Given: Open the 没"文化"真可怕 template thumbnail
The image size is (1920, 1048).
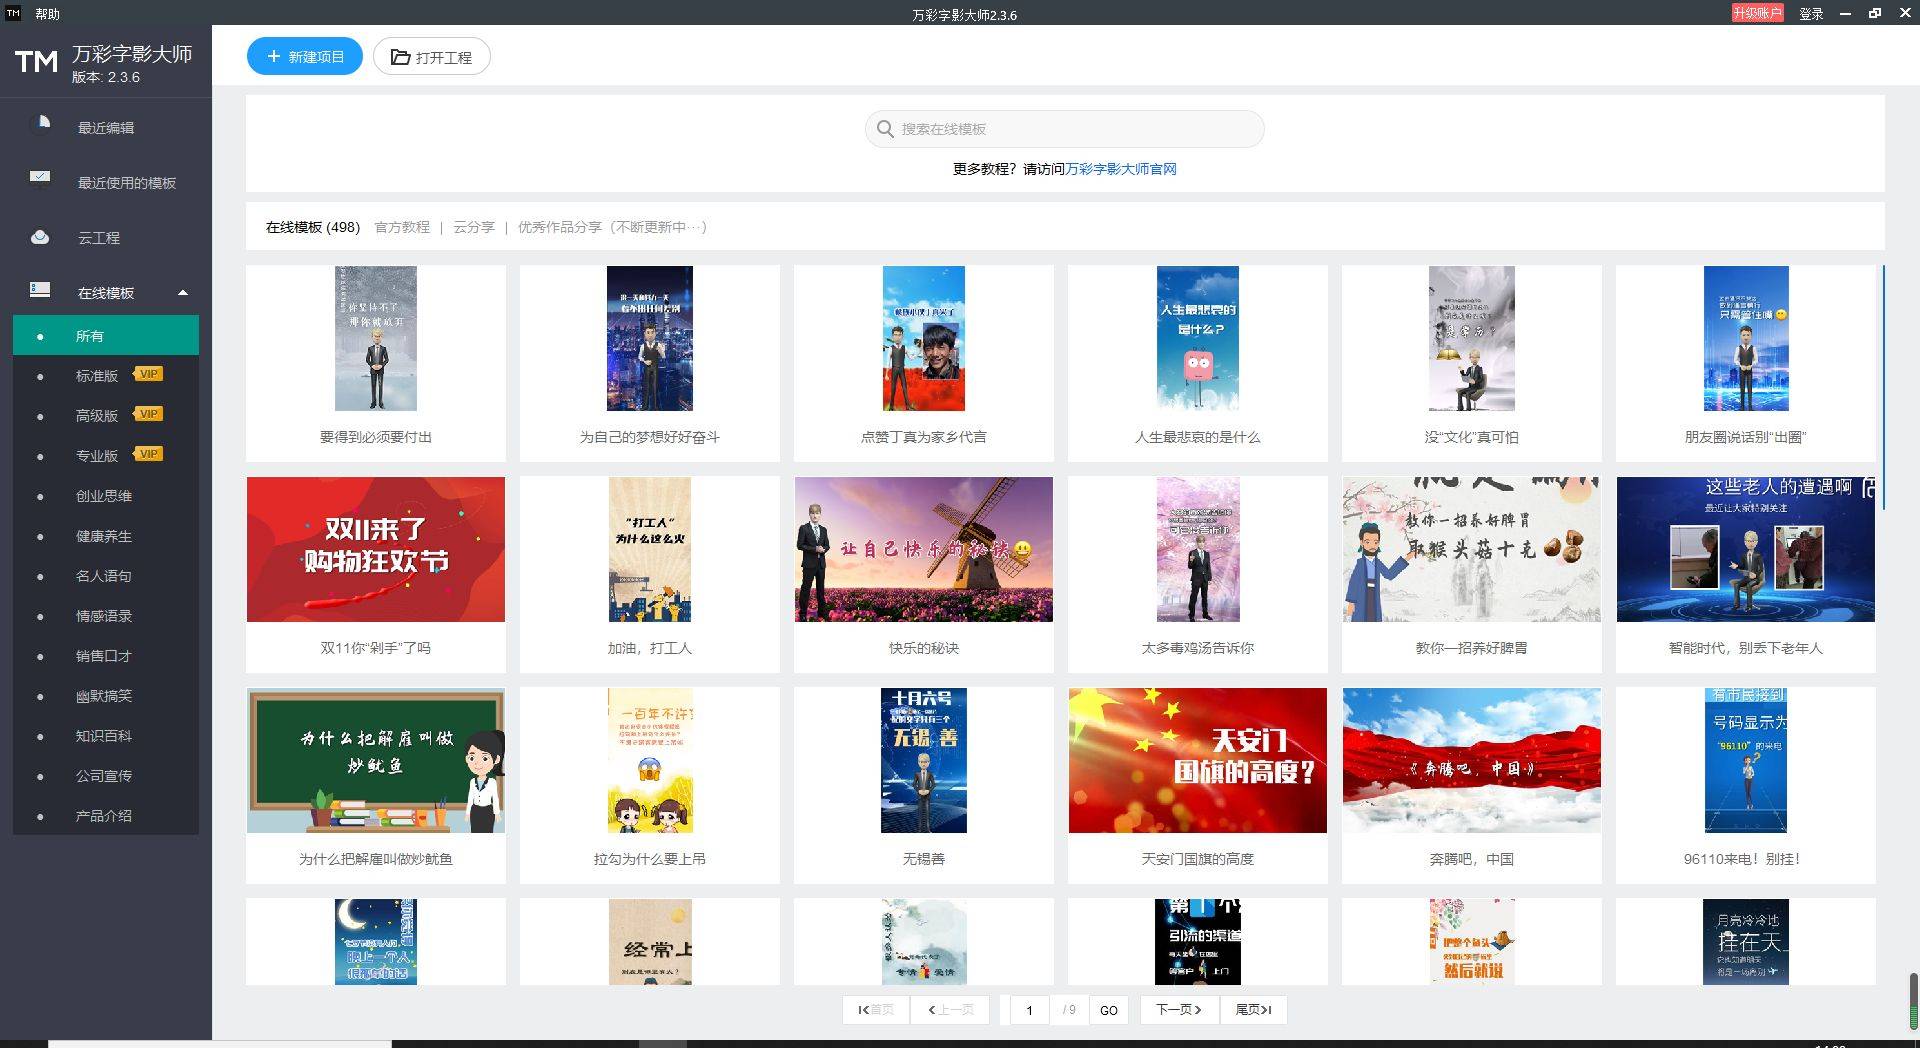Looking at the screenshot, I should (x=1472, y=338).
